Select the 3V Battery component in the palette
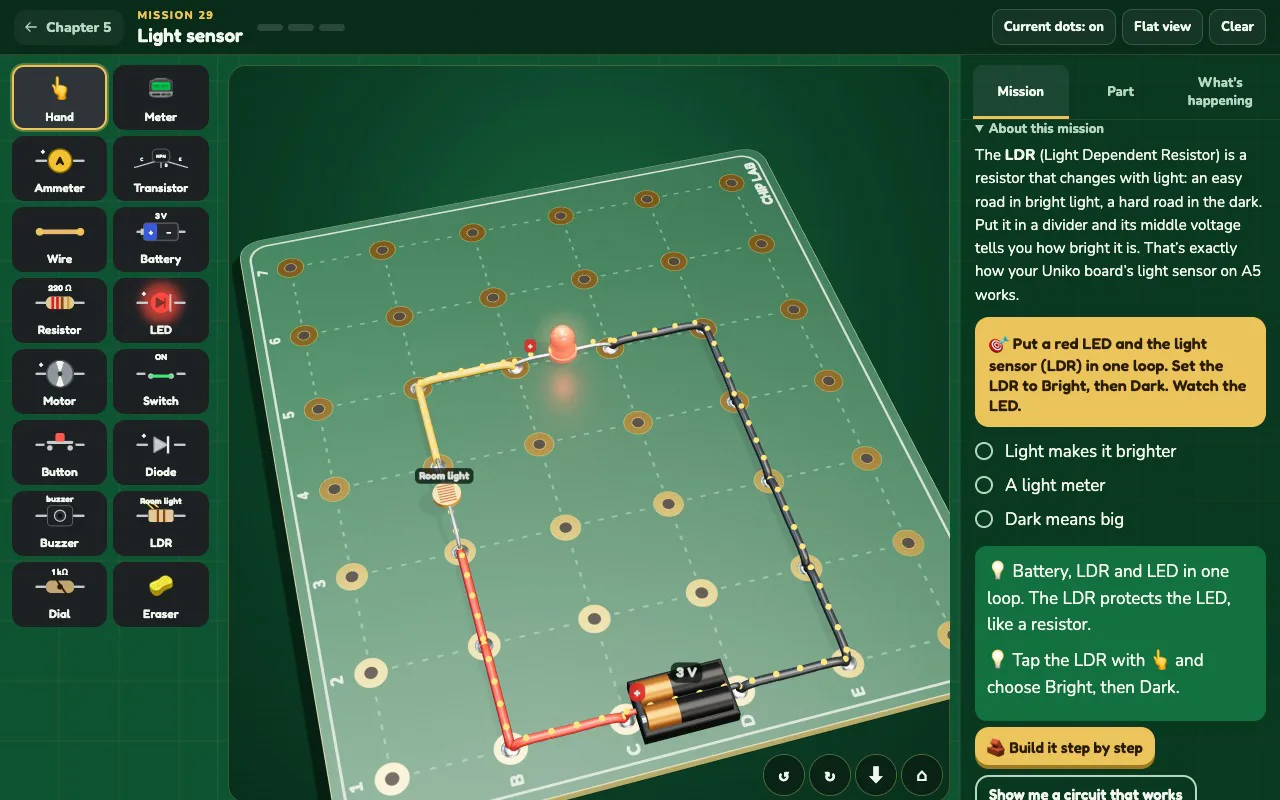The width and height of the screenshot is (1280, 800). [x=161, y=240]
